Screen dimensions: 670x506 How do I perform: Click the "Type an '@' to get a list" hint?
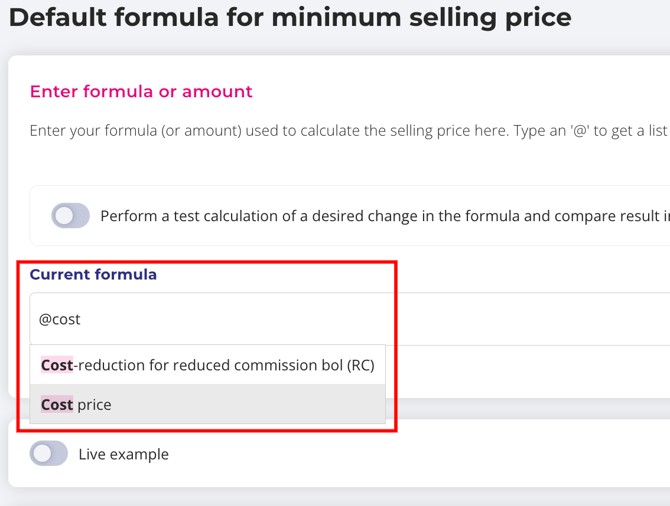(x=588, y=131)
